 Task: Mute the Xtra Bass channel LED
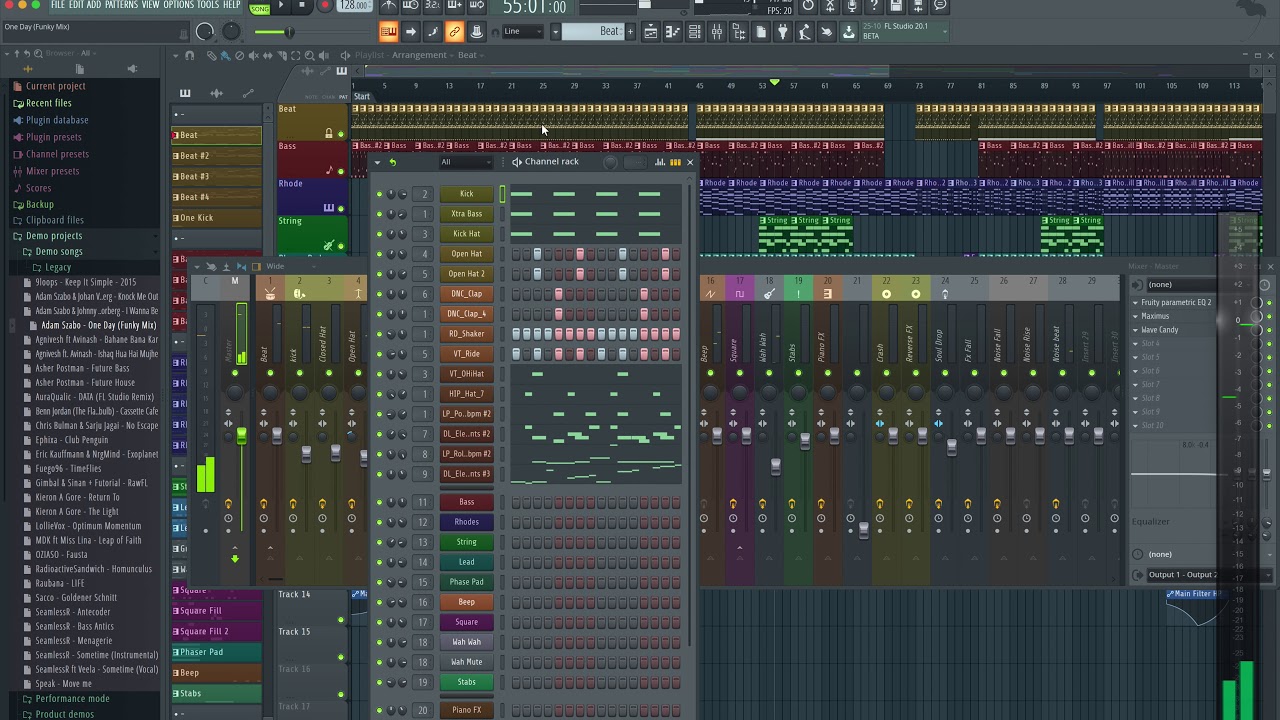click(379, 214)
